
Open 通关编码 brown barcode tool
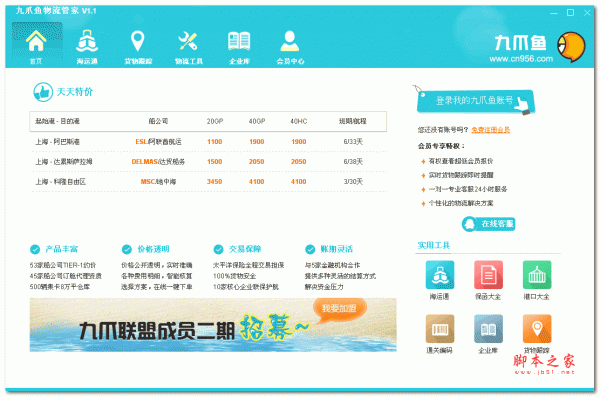[x=440, y=328]
